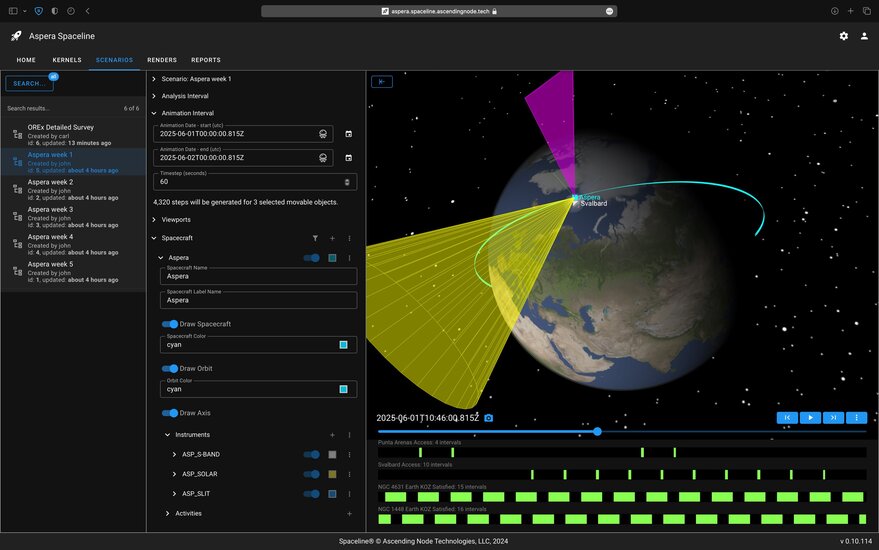Open the Spacecraft section more-options menu
The height and width of the screenshot is (550, 879).
point(349,238)
